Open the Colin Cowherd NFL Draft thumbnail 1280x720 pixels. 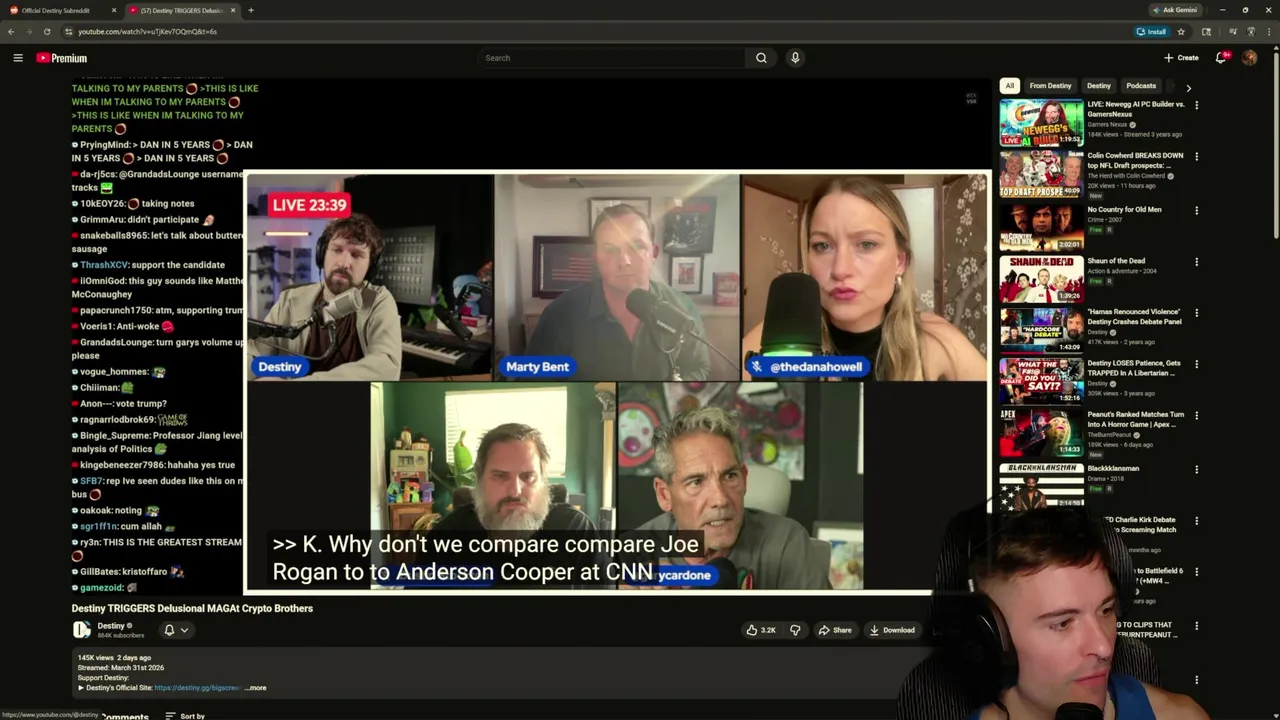[x=1041, y=174]
